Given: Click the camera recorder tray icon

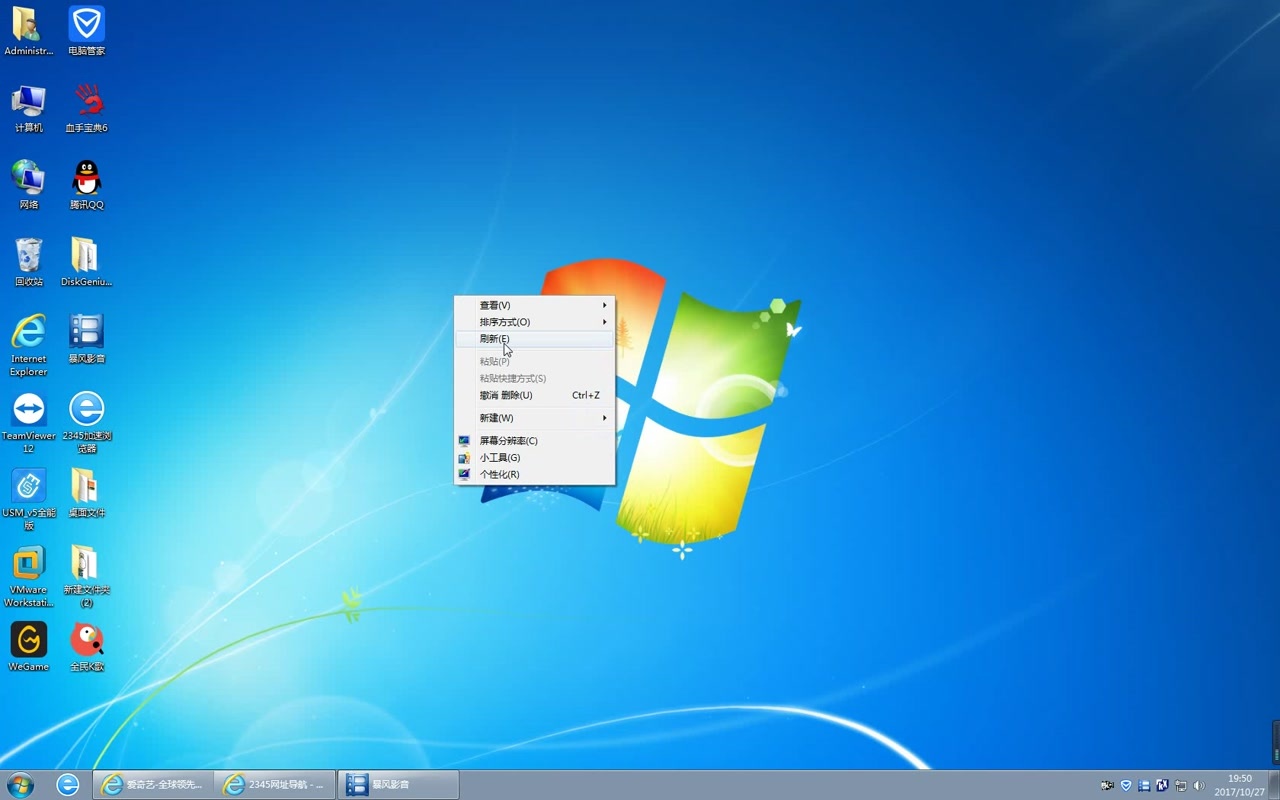Looking at the screenshot, I should pyautogui.click(x=1107, y=785).
